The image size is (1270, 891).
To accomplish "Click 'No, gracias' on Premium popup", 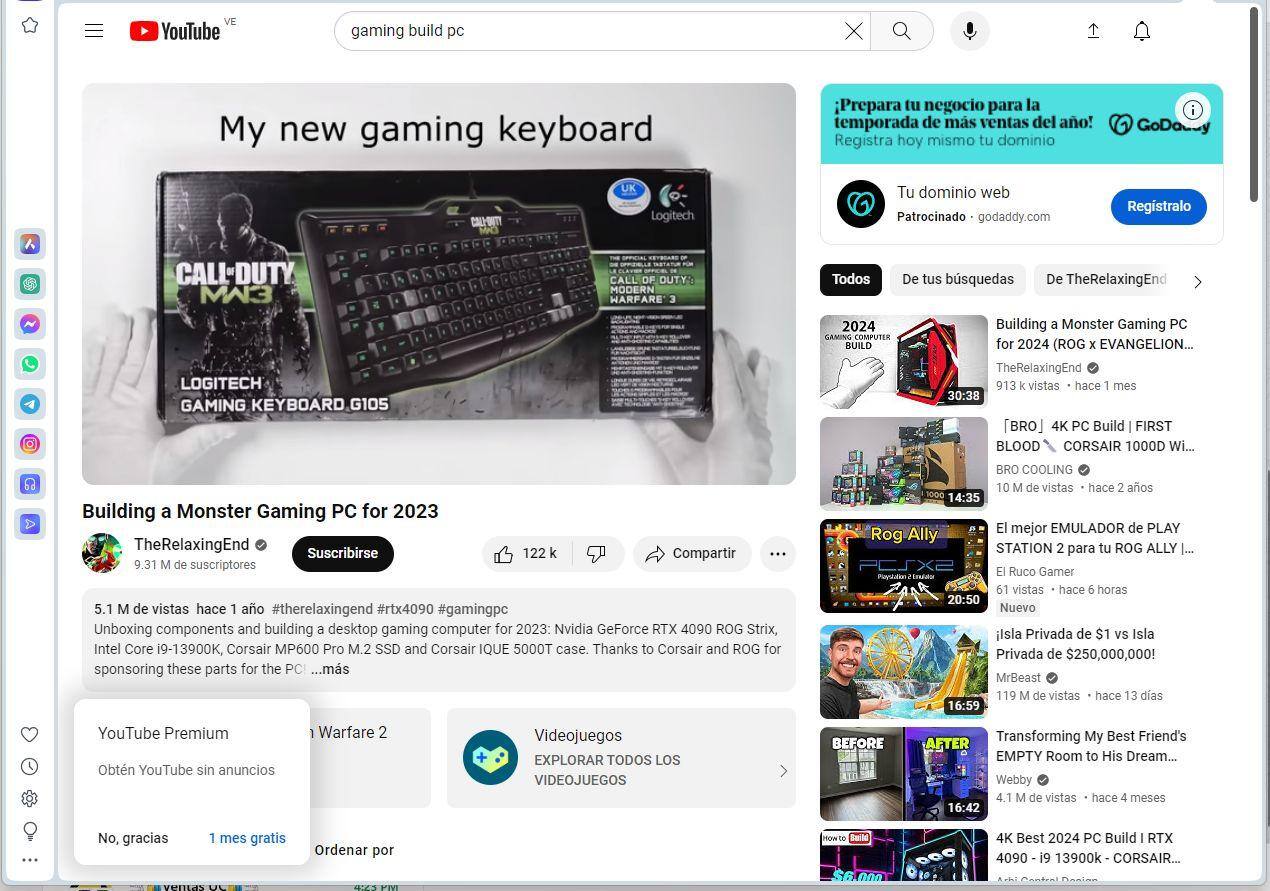I will pos(133,838).
